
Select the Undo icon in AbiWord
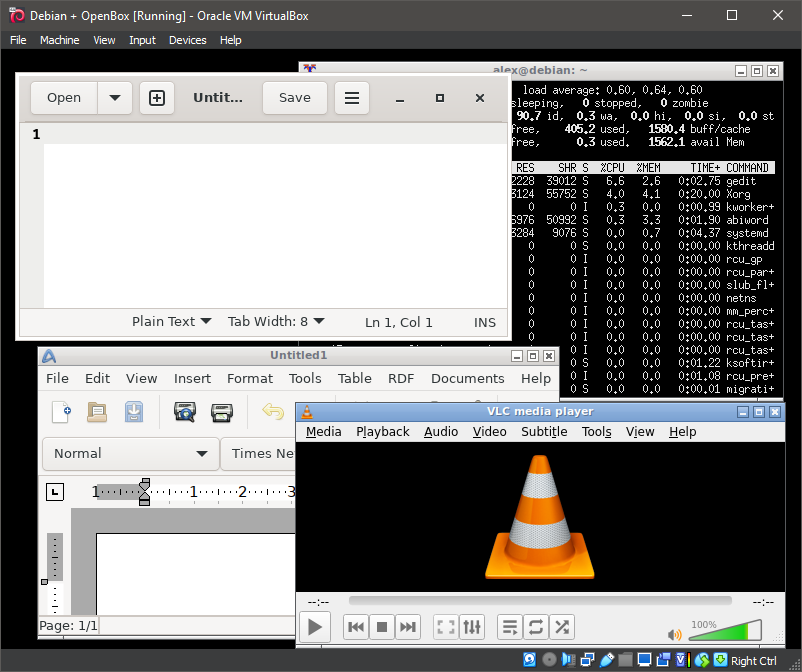[271, 412]
